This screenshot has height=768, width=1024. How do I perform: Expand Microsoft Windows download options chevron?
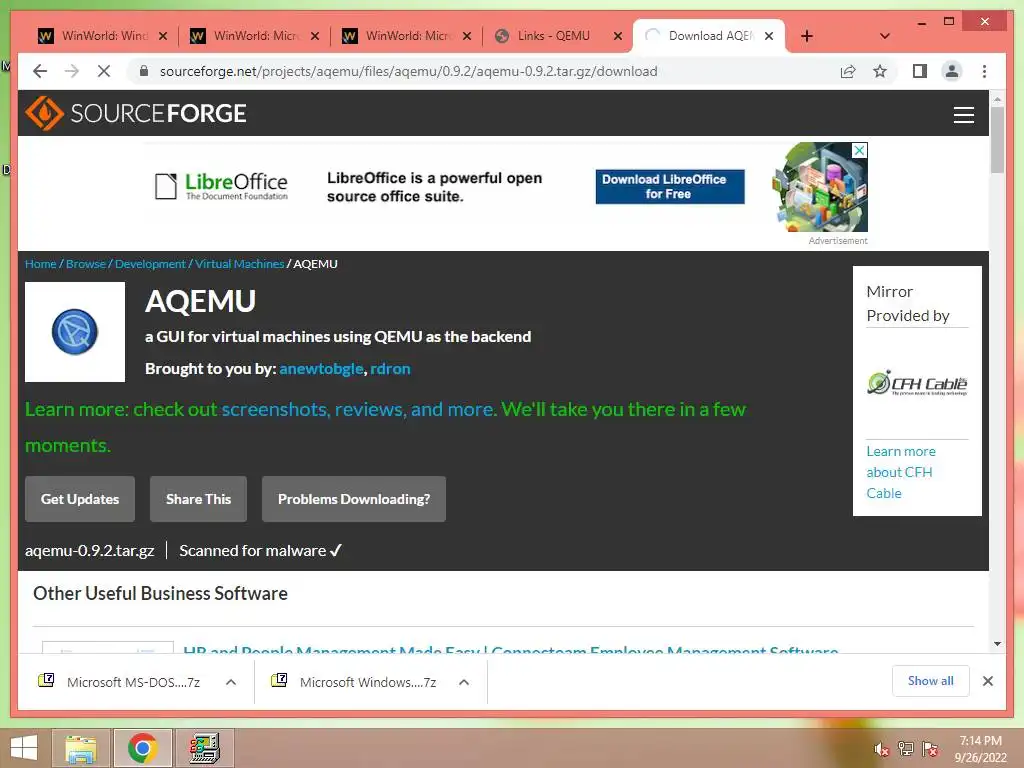[464, 682]
